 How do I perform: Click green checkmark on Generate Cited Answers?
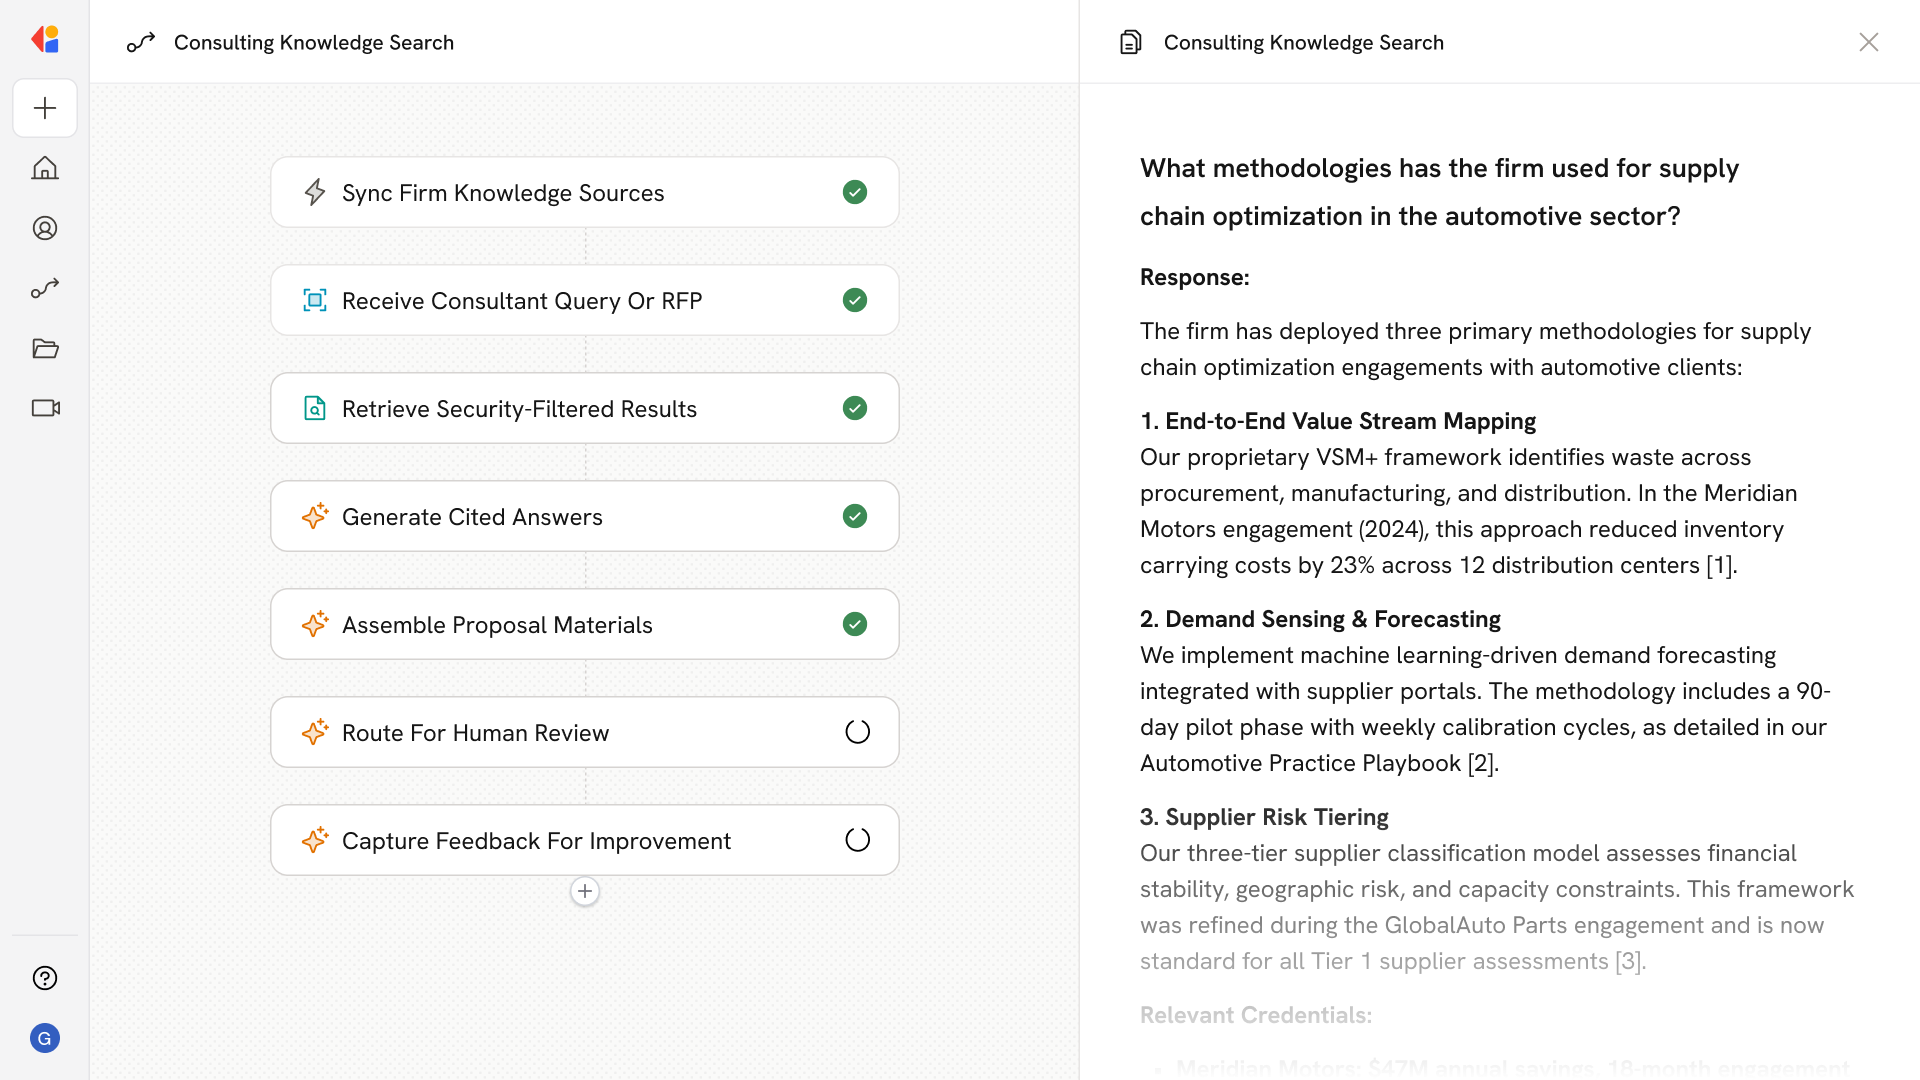pos(855,516)
